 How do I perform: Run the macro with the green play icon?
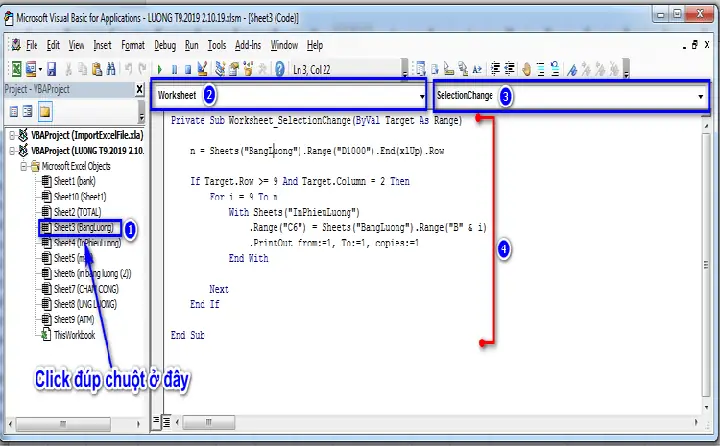[x=159, y=69]
